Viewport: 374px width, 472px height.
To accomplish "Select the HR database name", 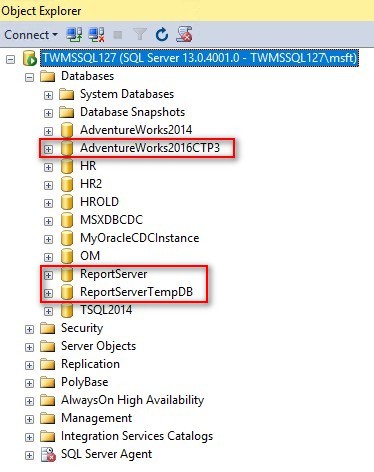I will point(88,166).
